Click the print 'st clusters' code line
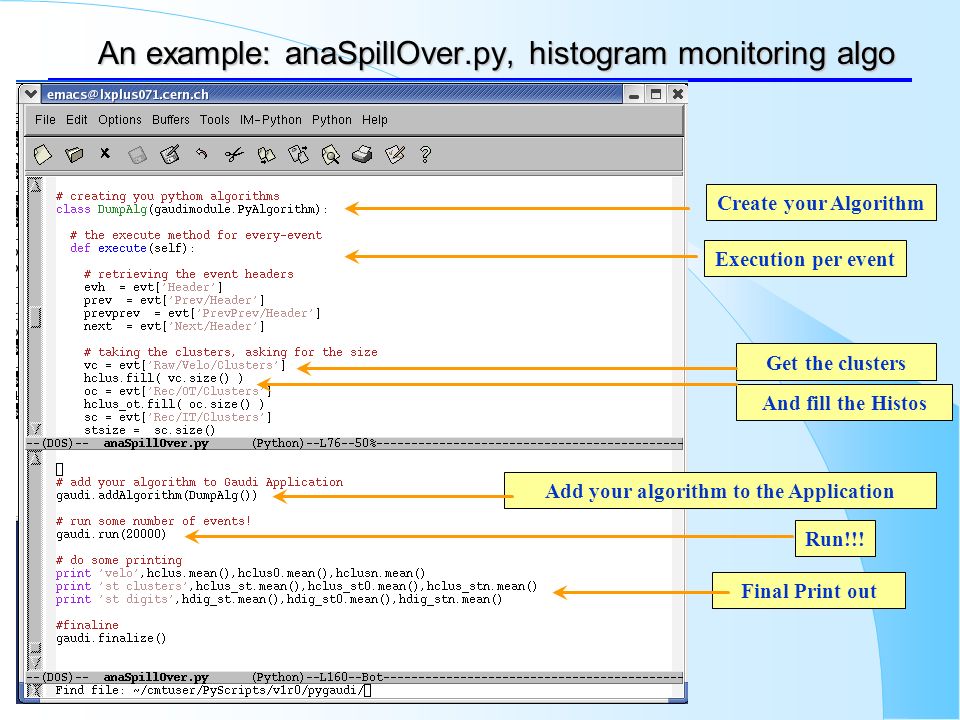Viewport: 960px width, 720px height. (296, 586)
